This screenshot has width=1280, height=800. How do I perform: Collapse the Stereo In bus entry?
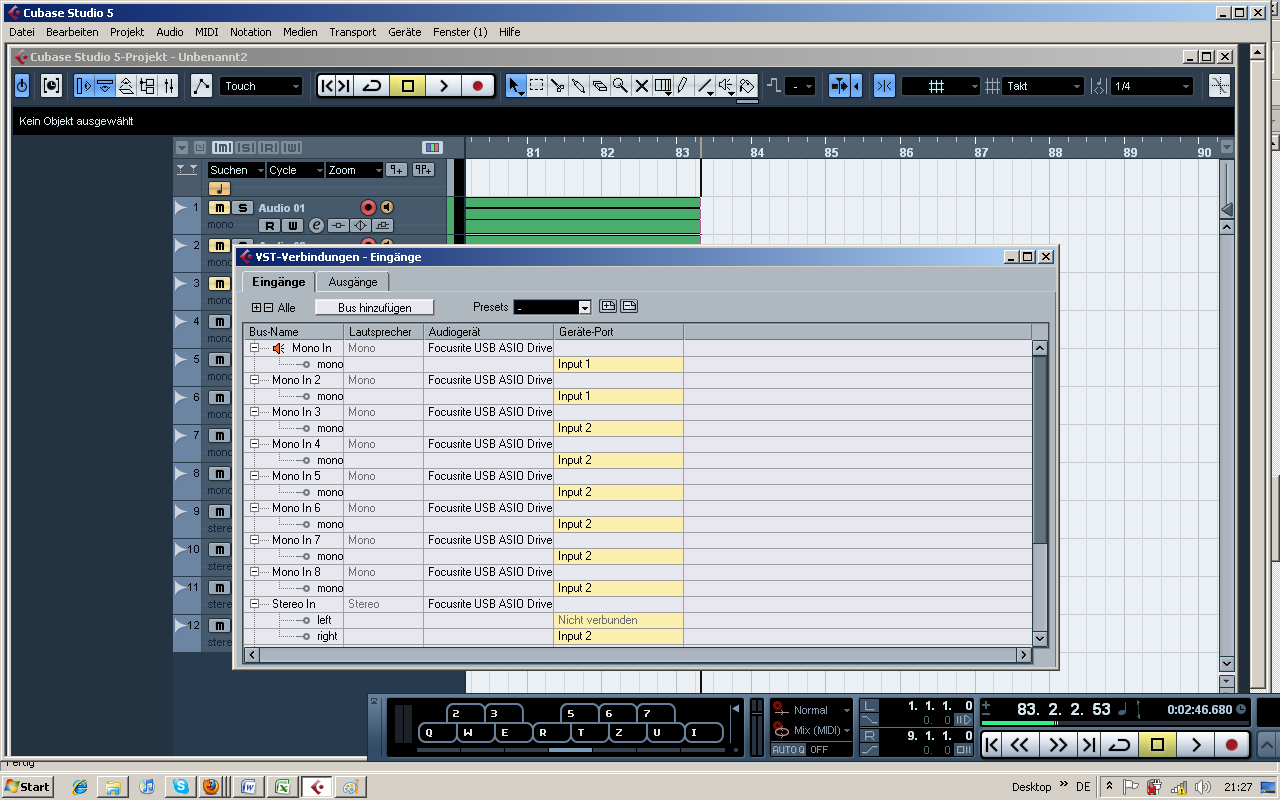click(255, 604)
